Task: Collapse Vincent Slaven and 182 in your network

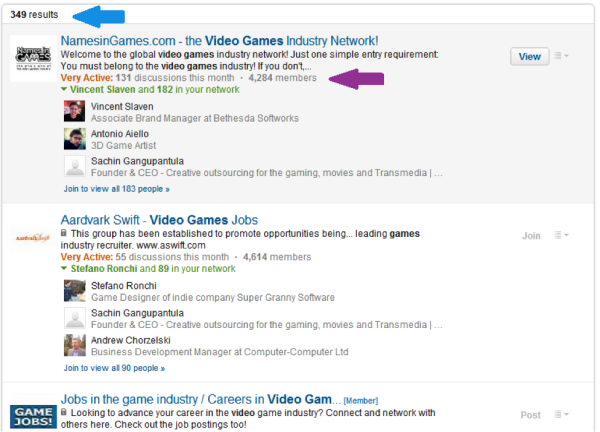Action: point(150,90)
